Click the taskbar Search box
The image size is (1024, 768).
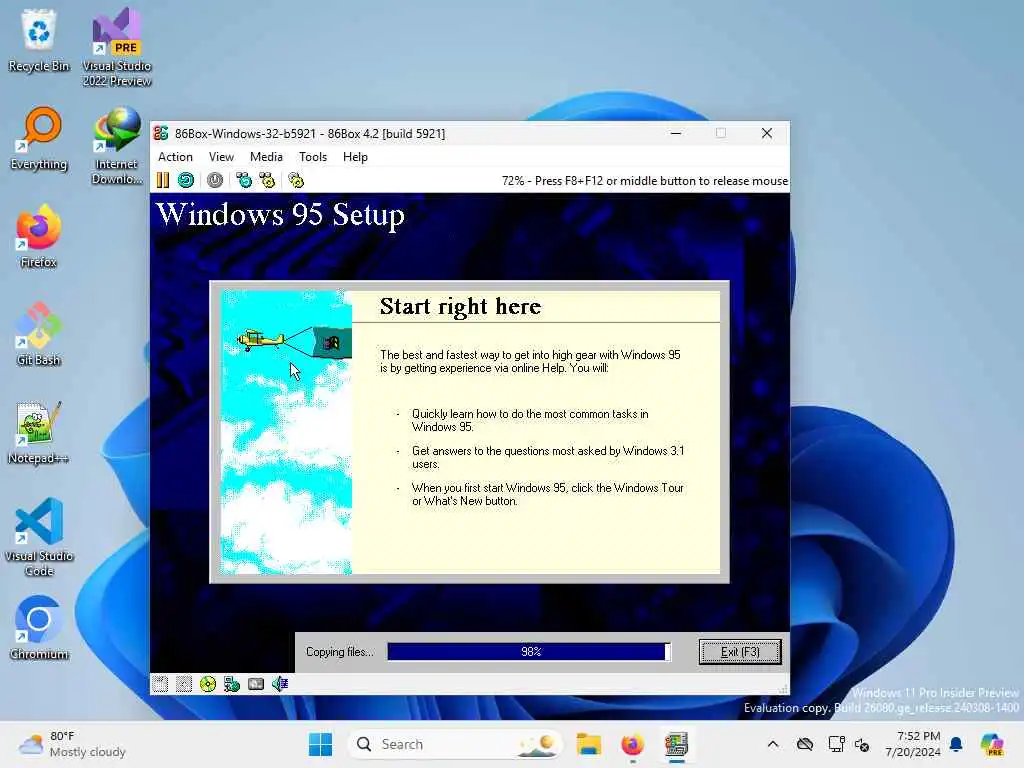coord(455,744)
